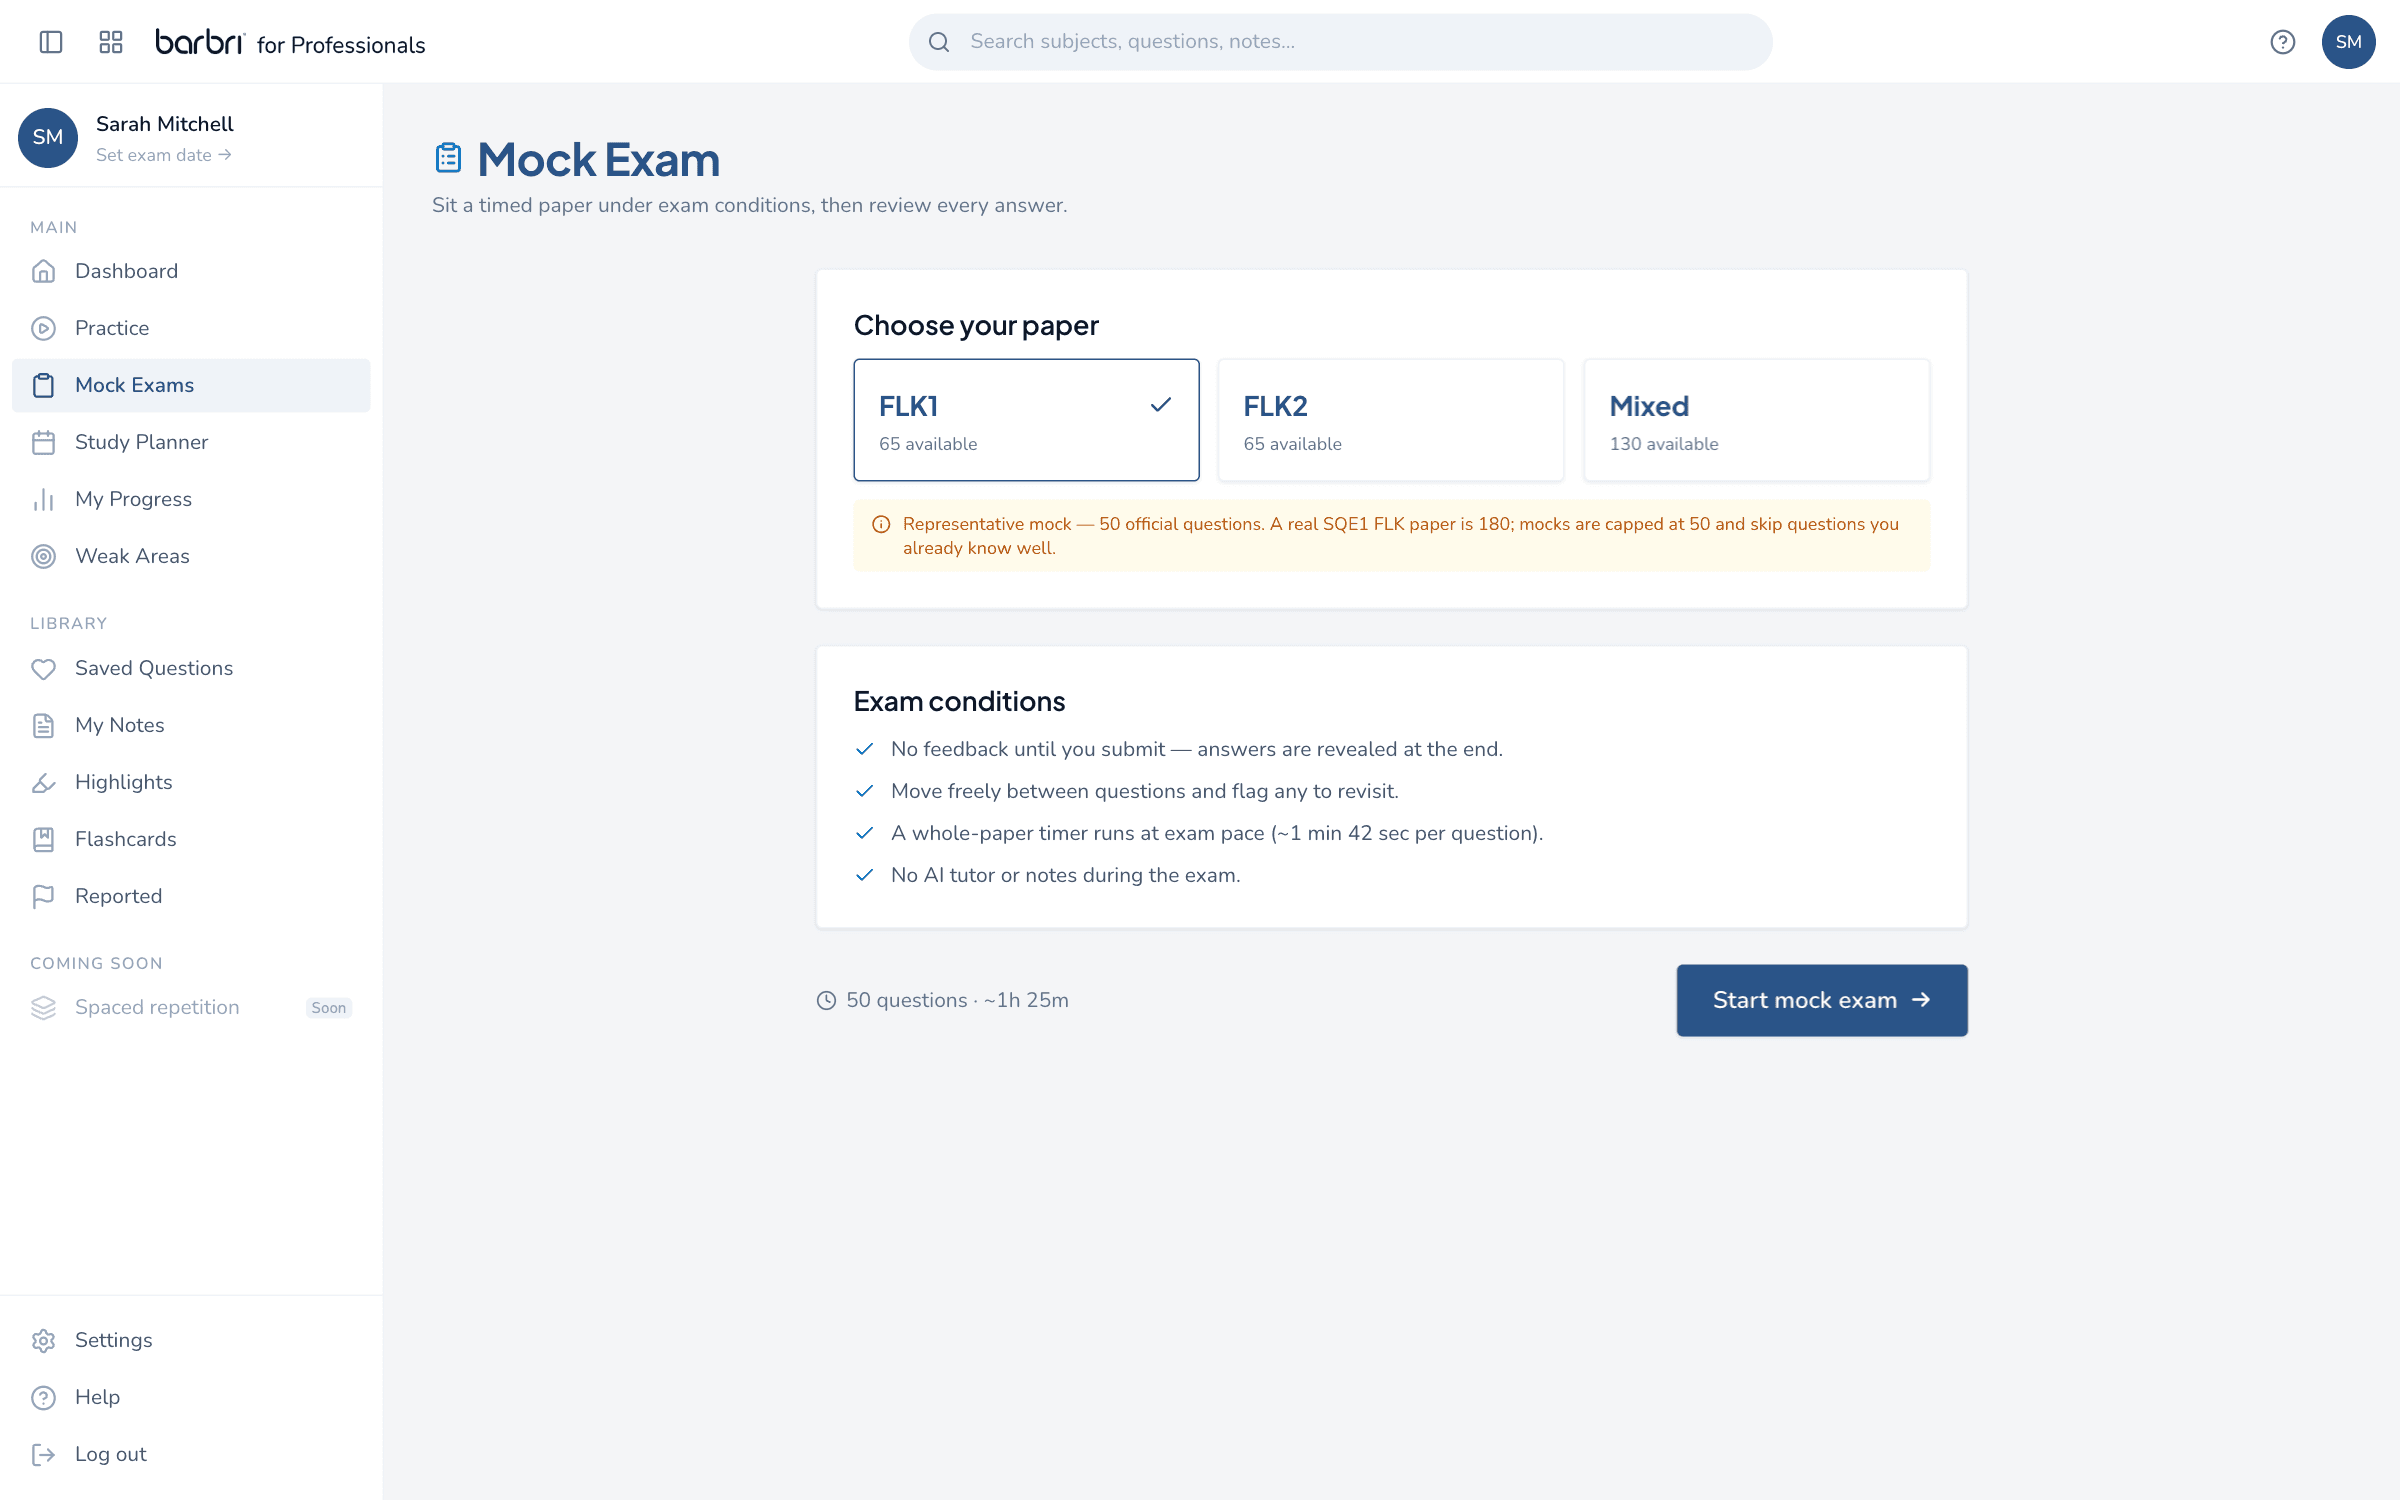
Task: Click '65 available' under FLK2
Action: point(1292,444)
